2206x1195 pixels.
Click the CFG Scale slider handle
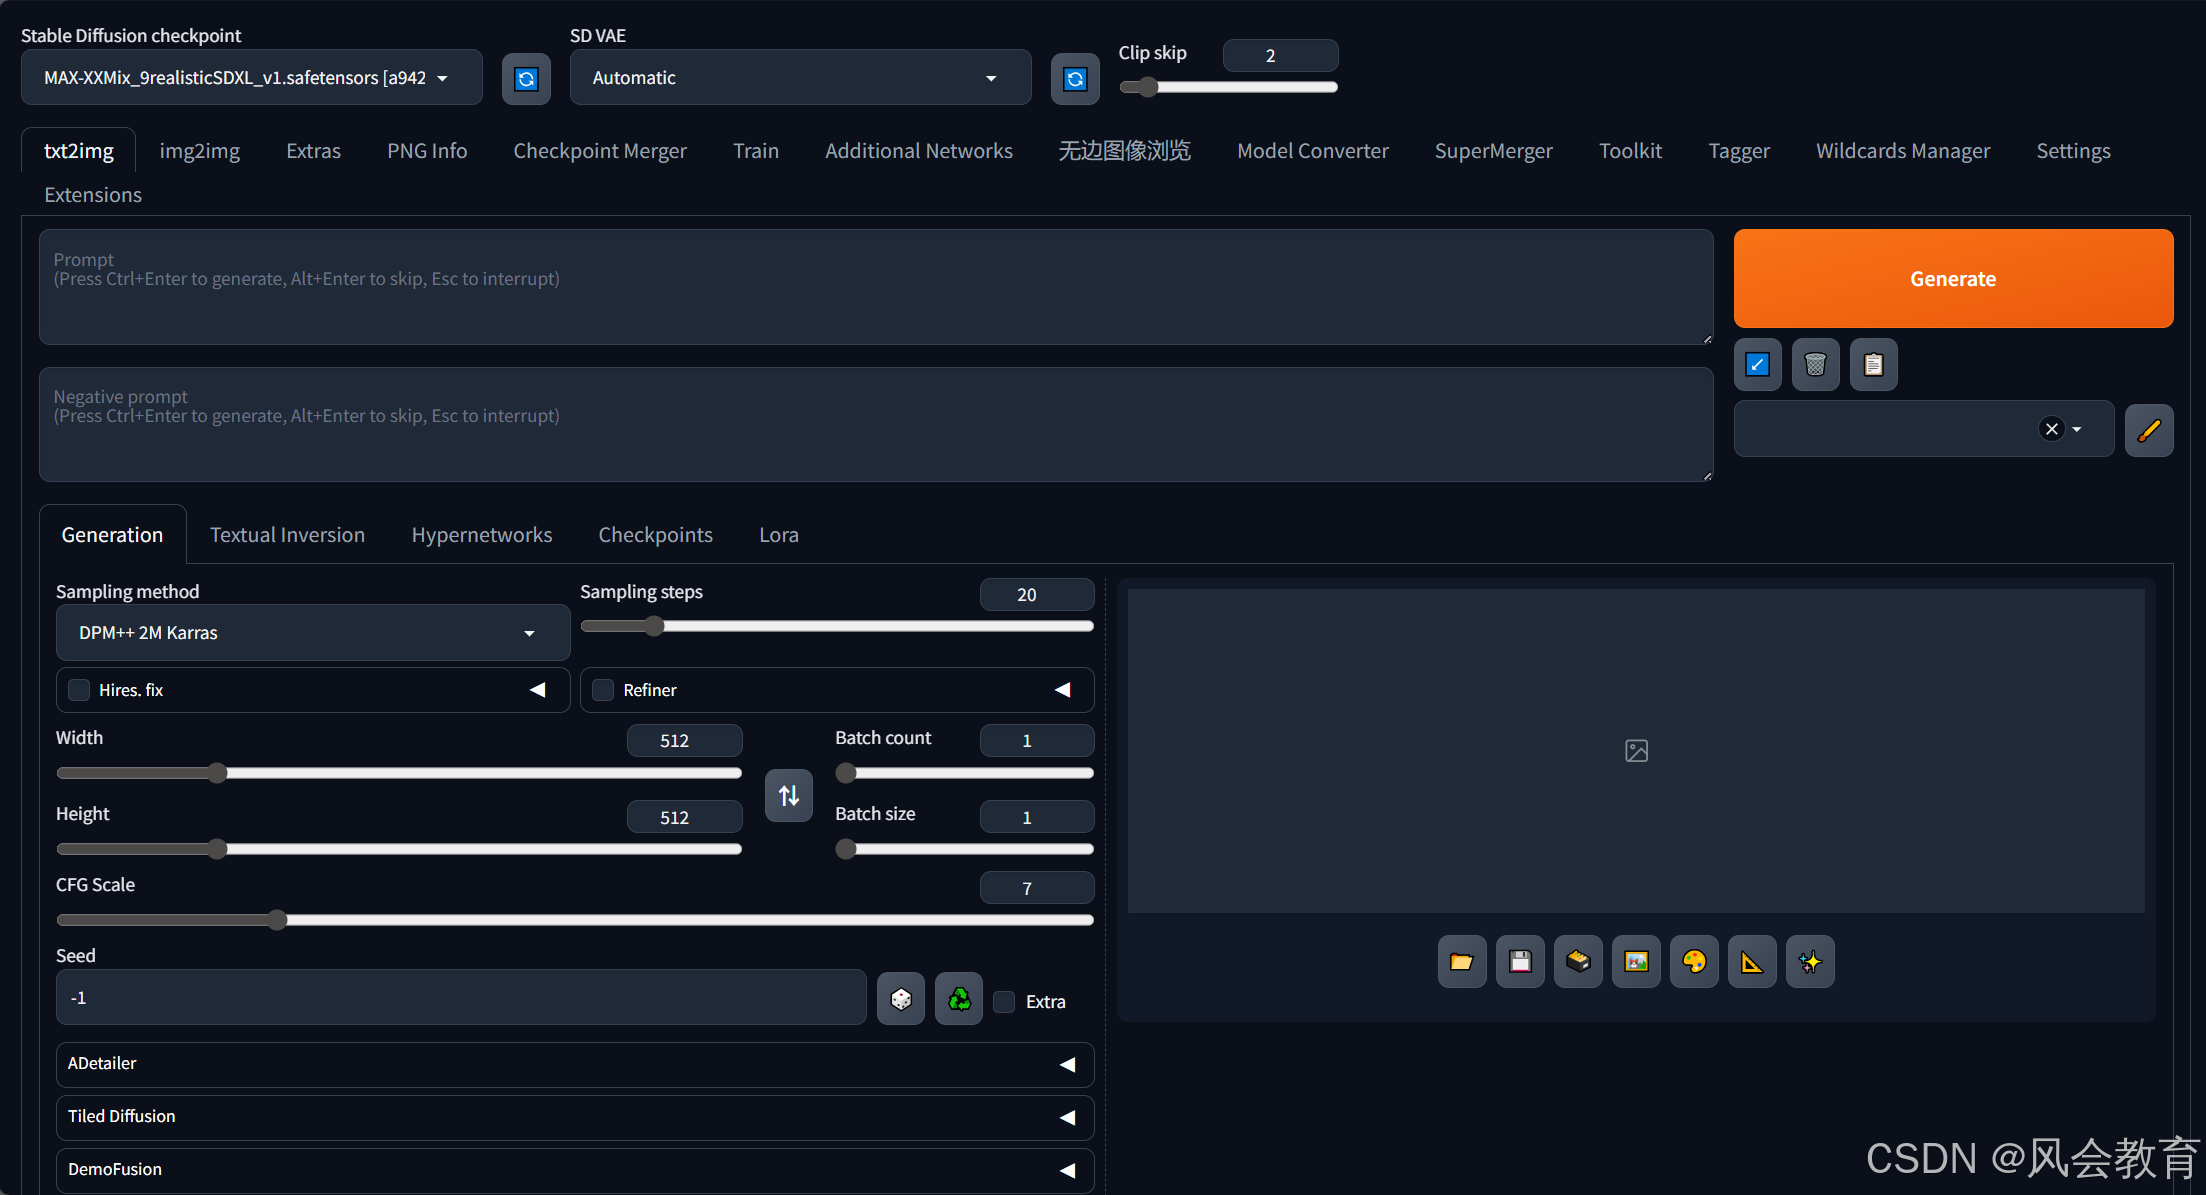tap(278, 920)
